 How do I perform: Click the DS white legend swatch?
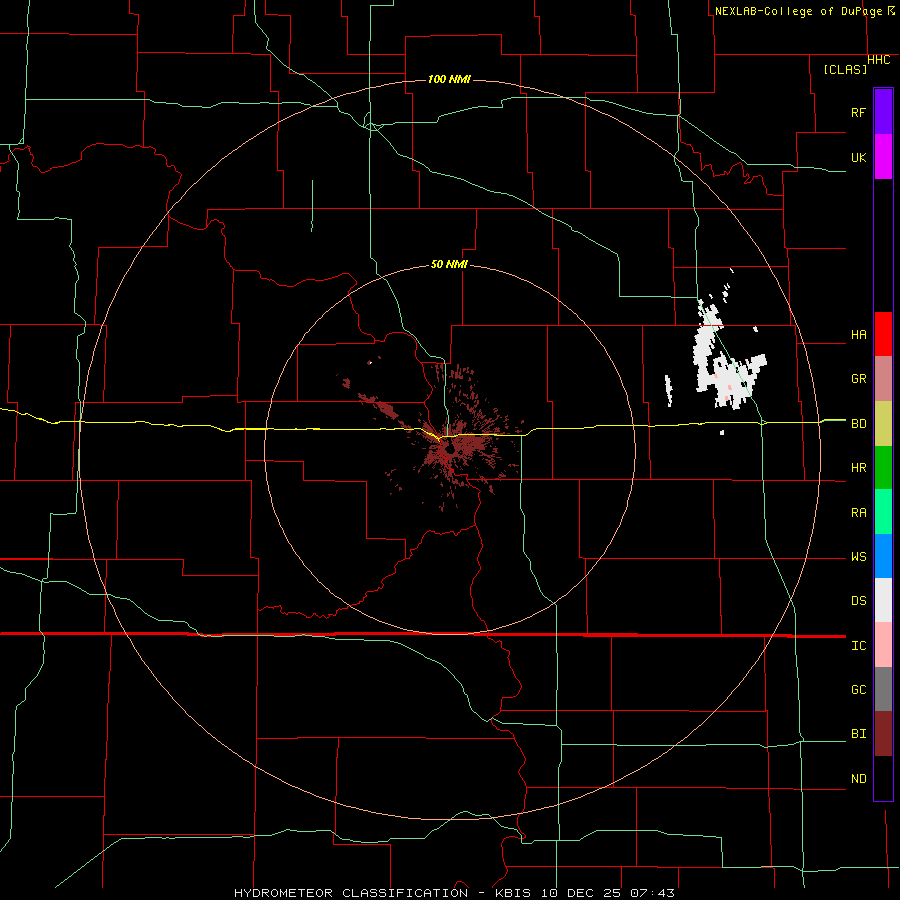click(883, 600)
